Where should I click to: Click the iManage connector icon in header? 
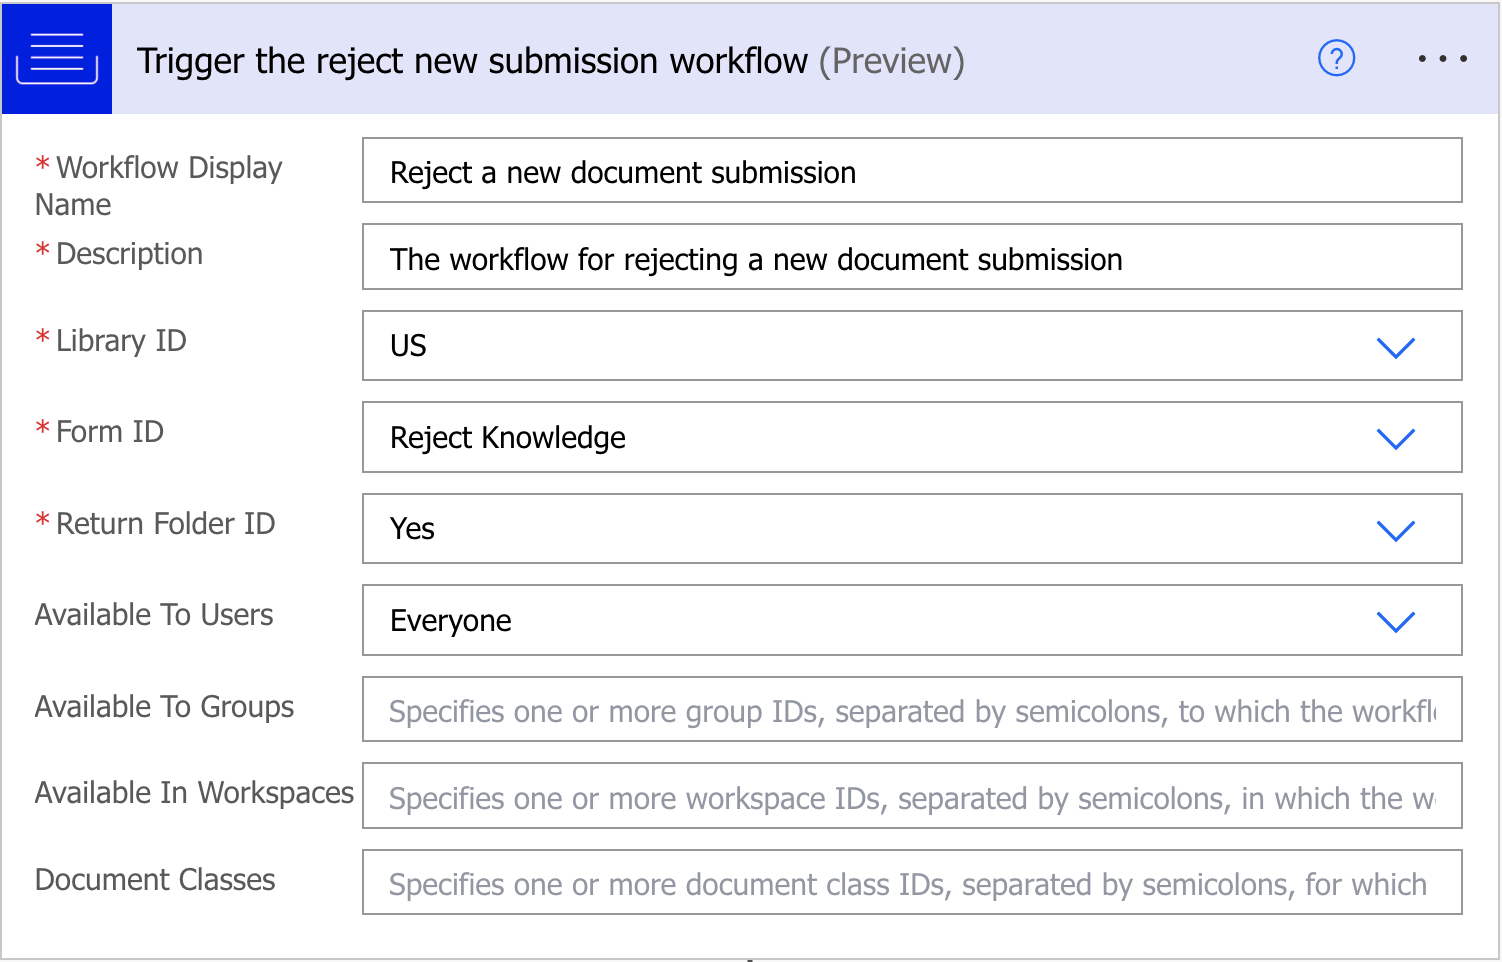point(57,59)
